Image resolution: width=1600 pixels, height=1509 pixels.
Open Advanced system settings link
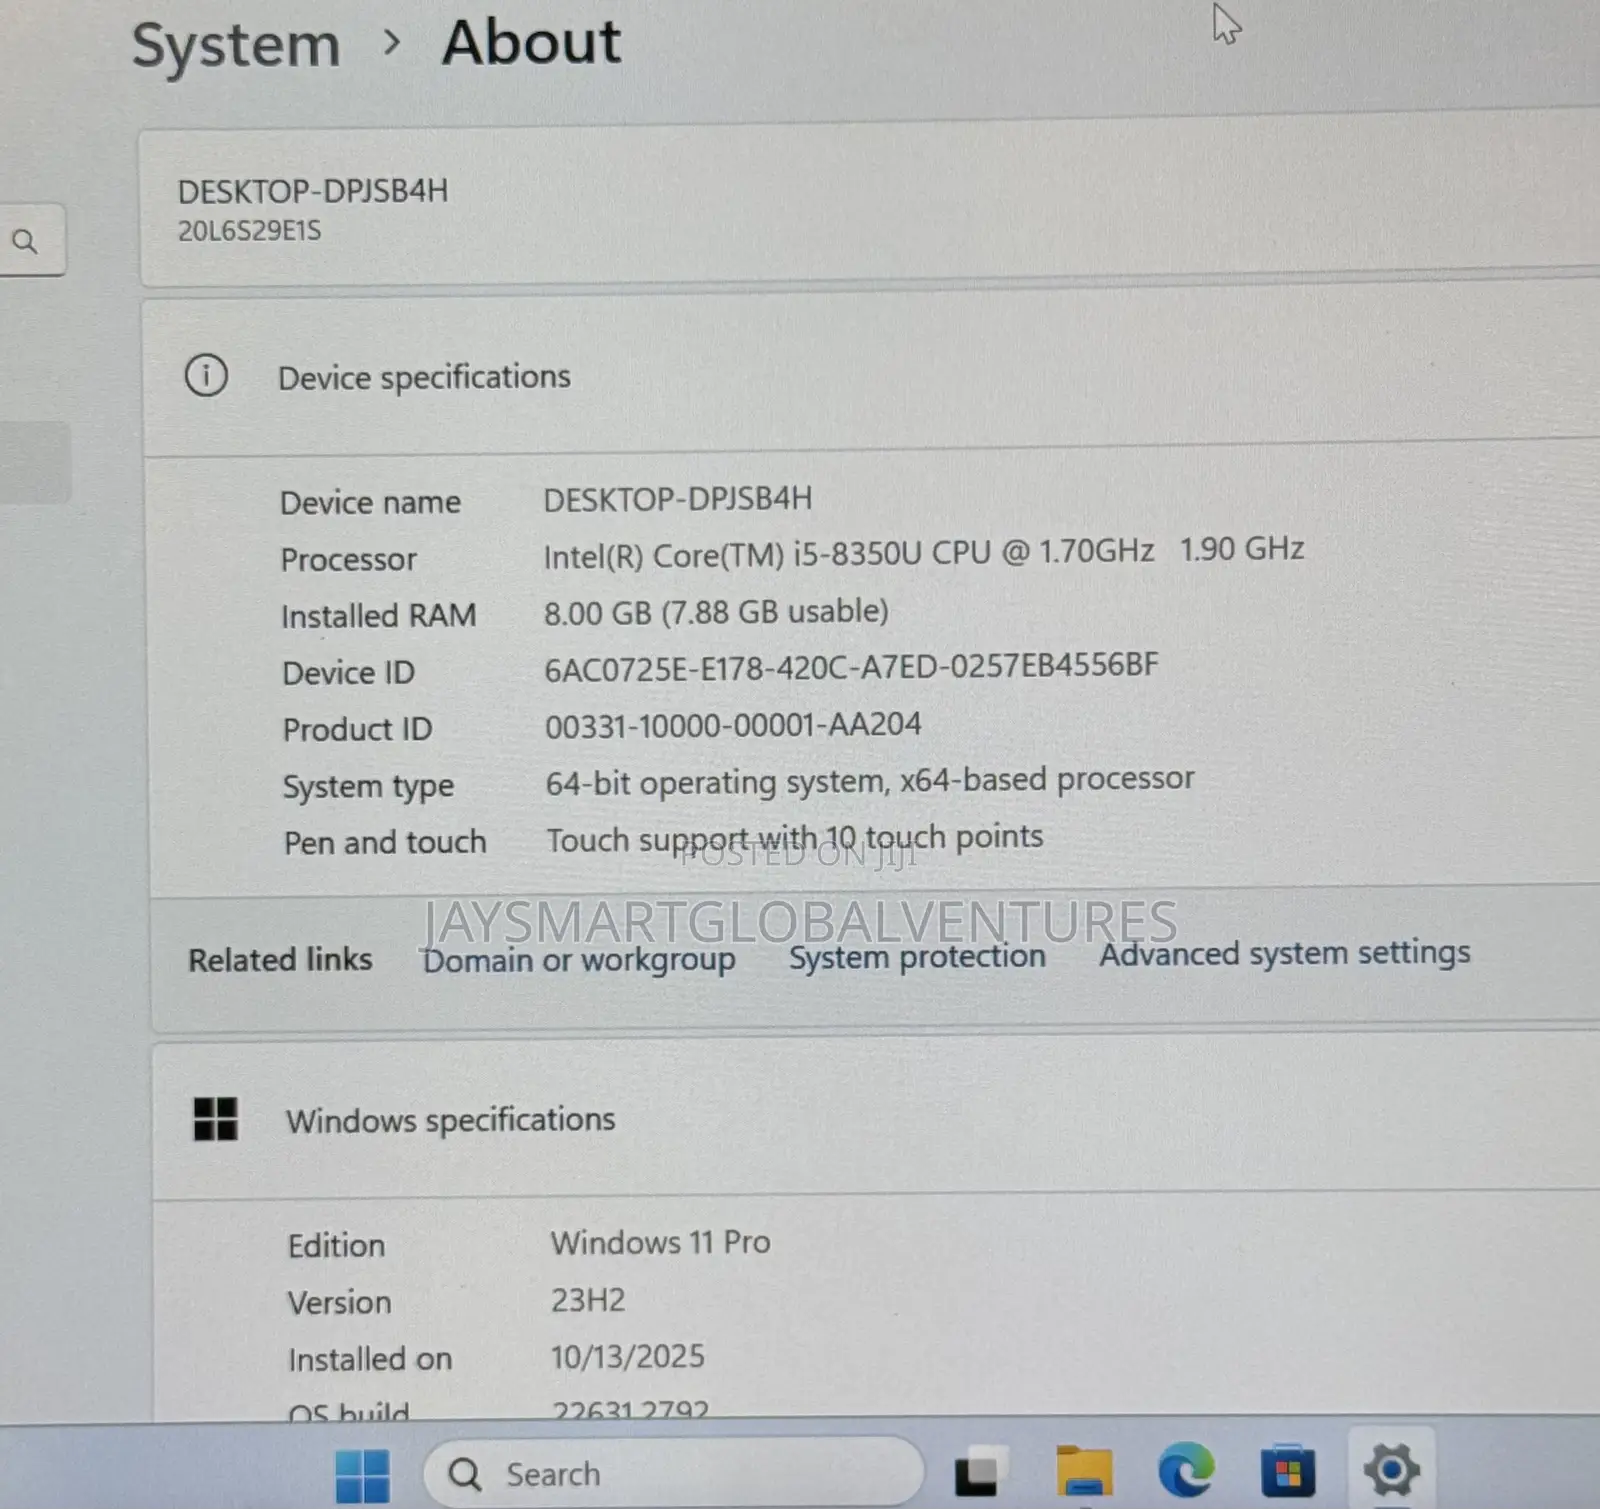click(x=1285, y=953)
